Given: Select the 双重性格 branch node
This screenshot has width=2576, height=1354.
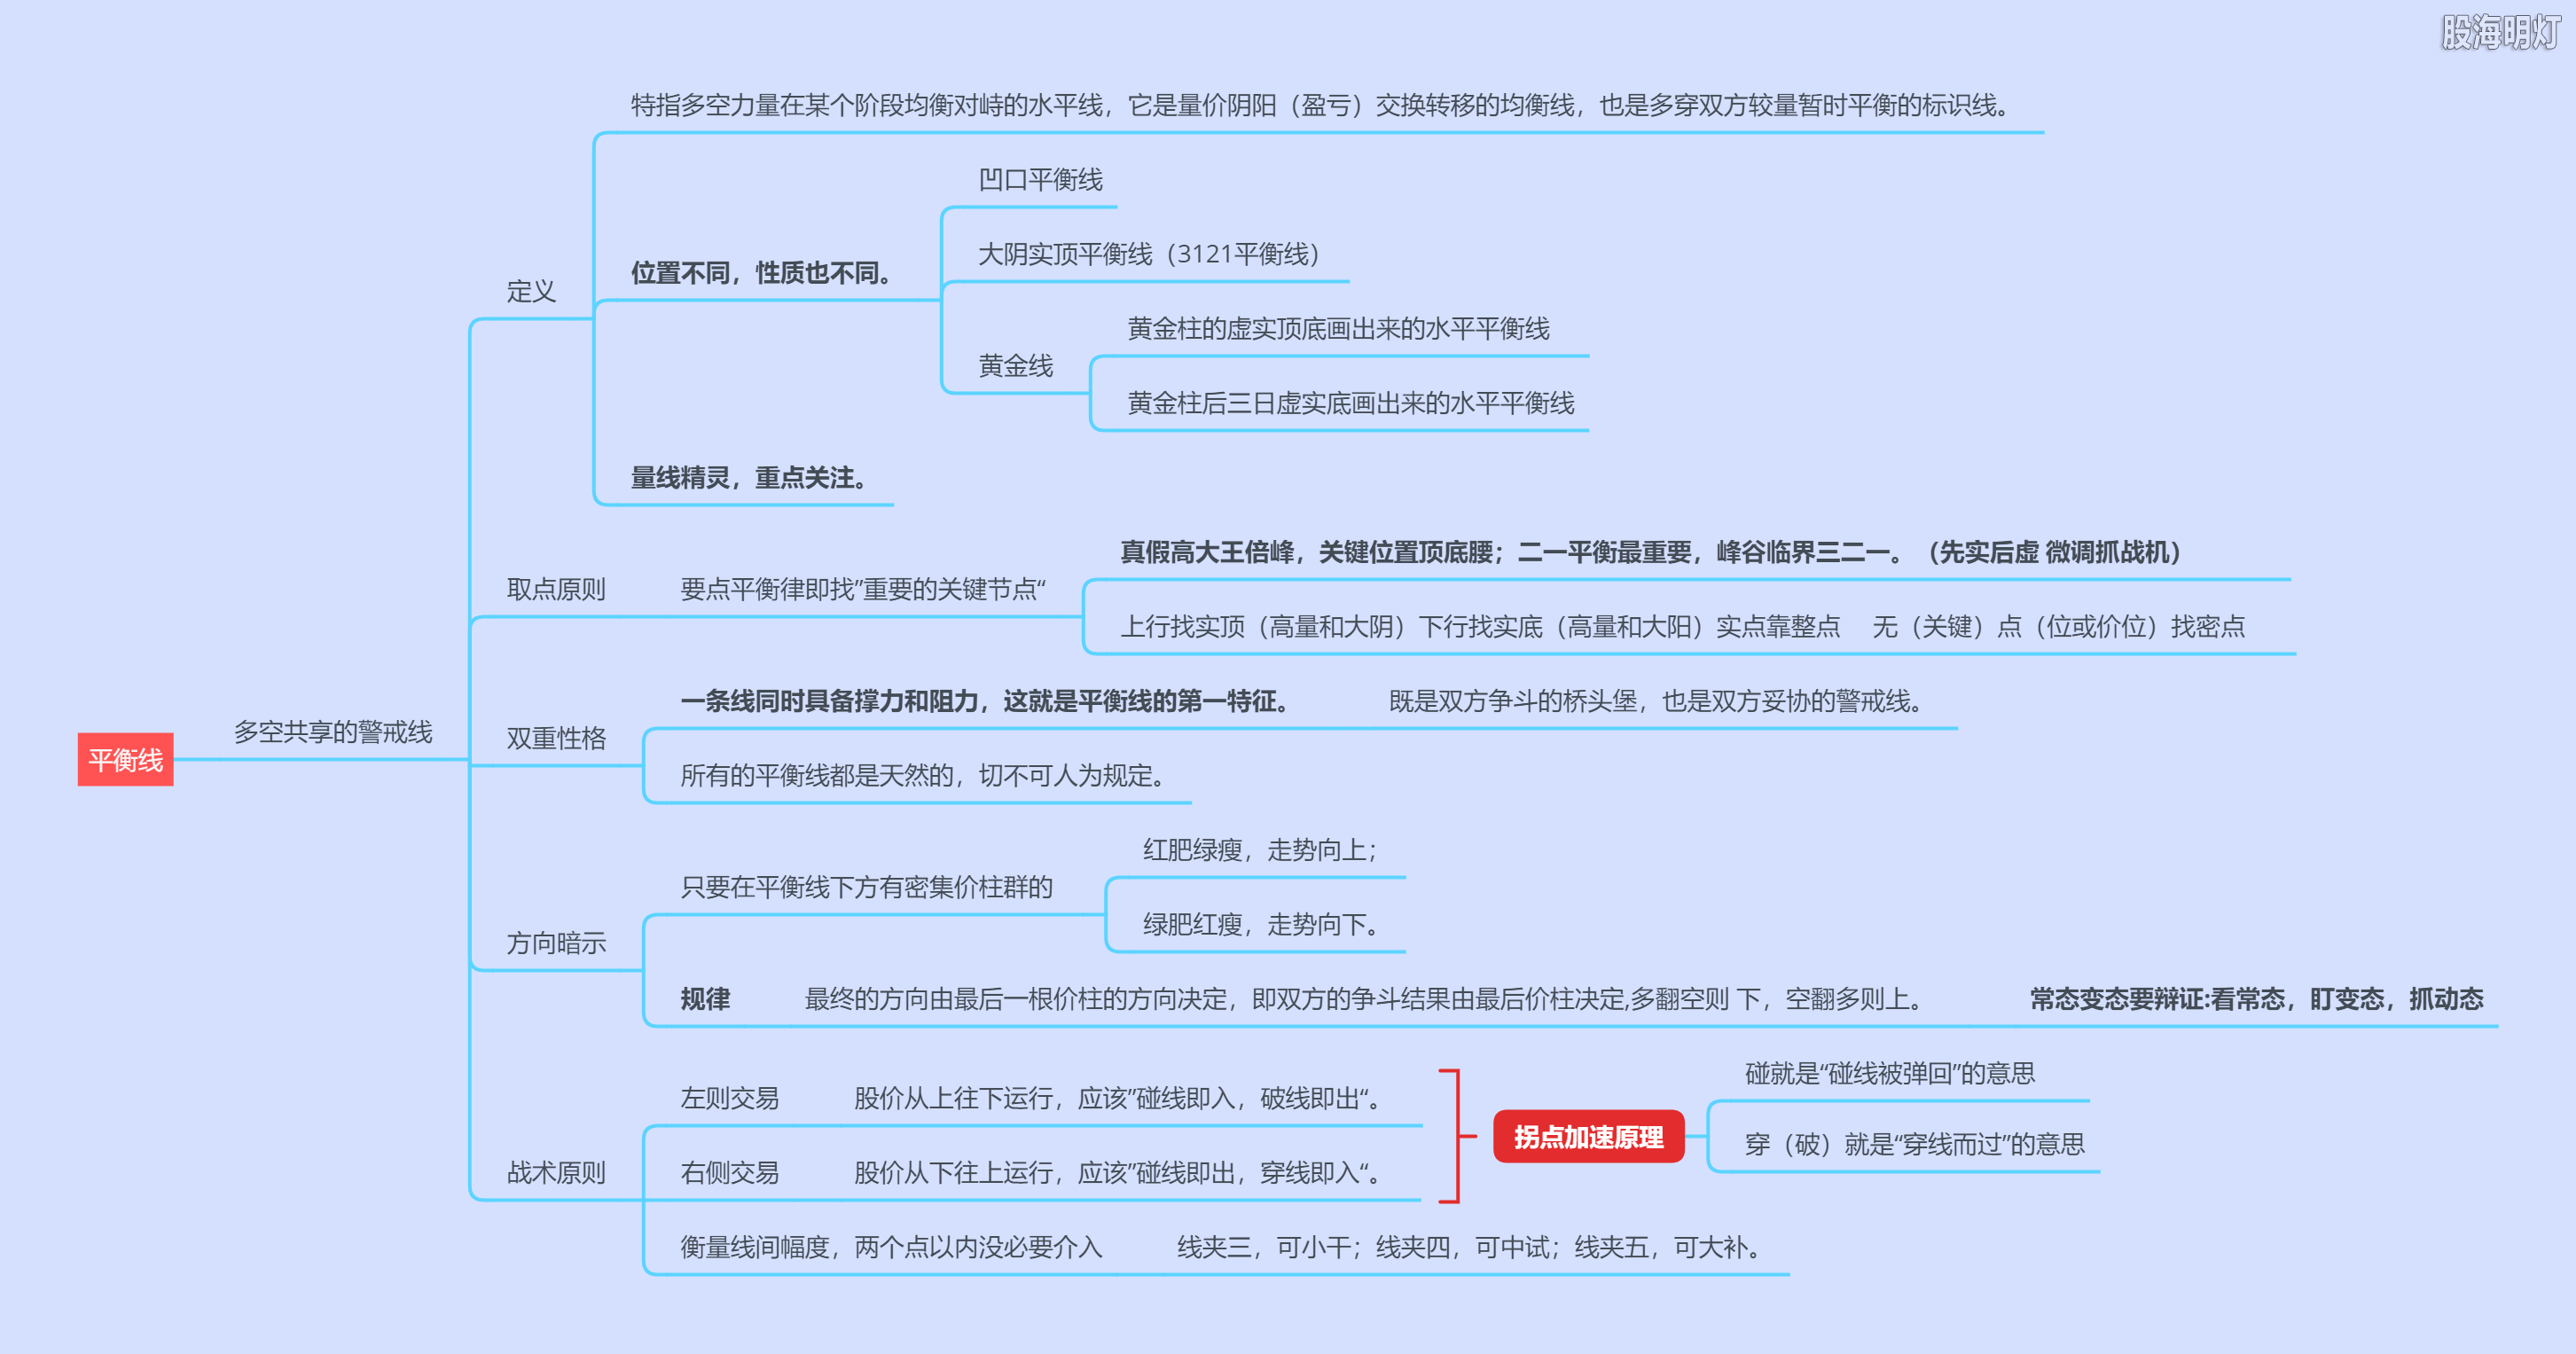Looking at the screenshot, I should point(556,738).
